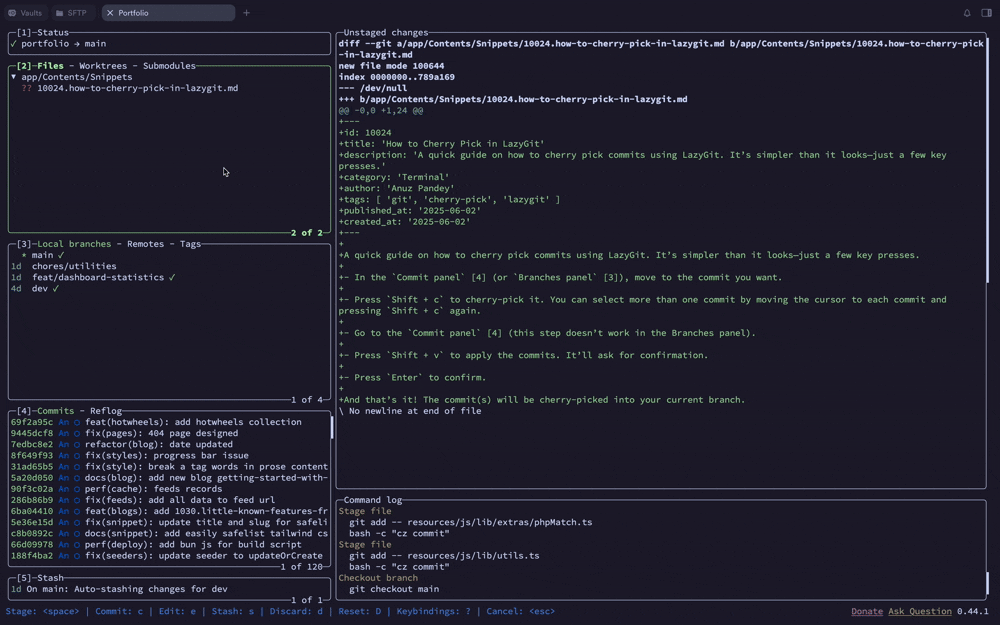The height and width of the screenshot is (625, 1000).
Task: Open the Vaults icon tab
Action: 25,13
